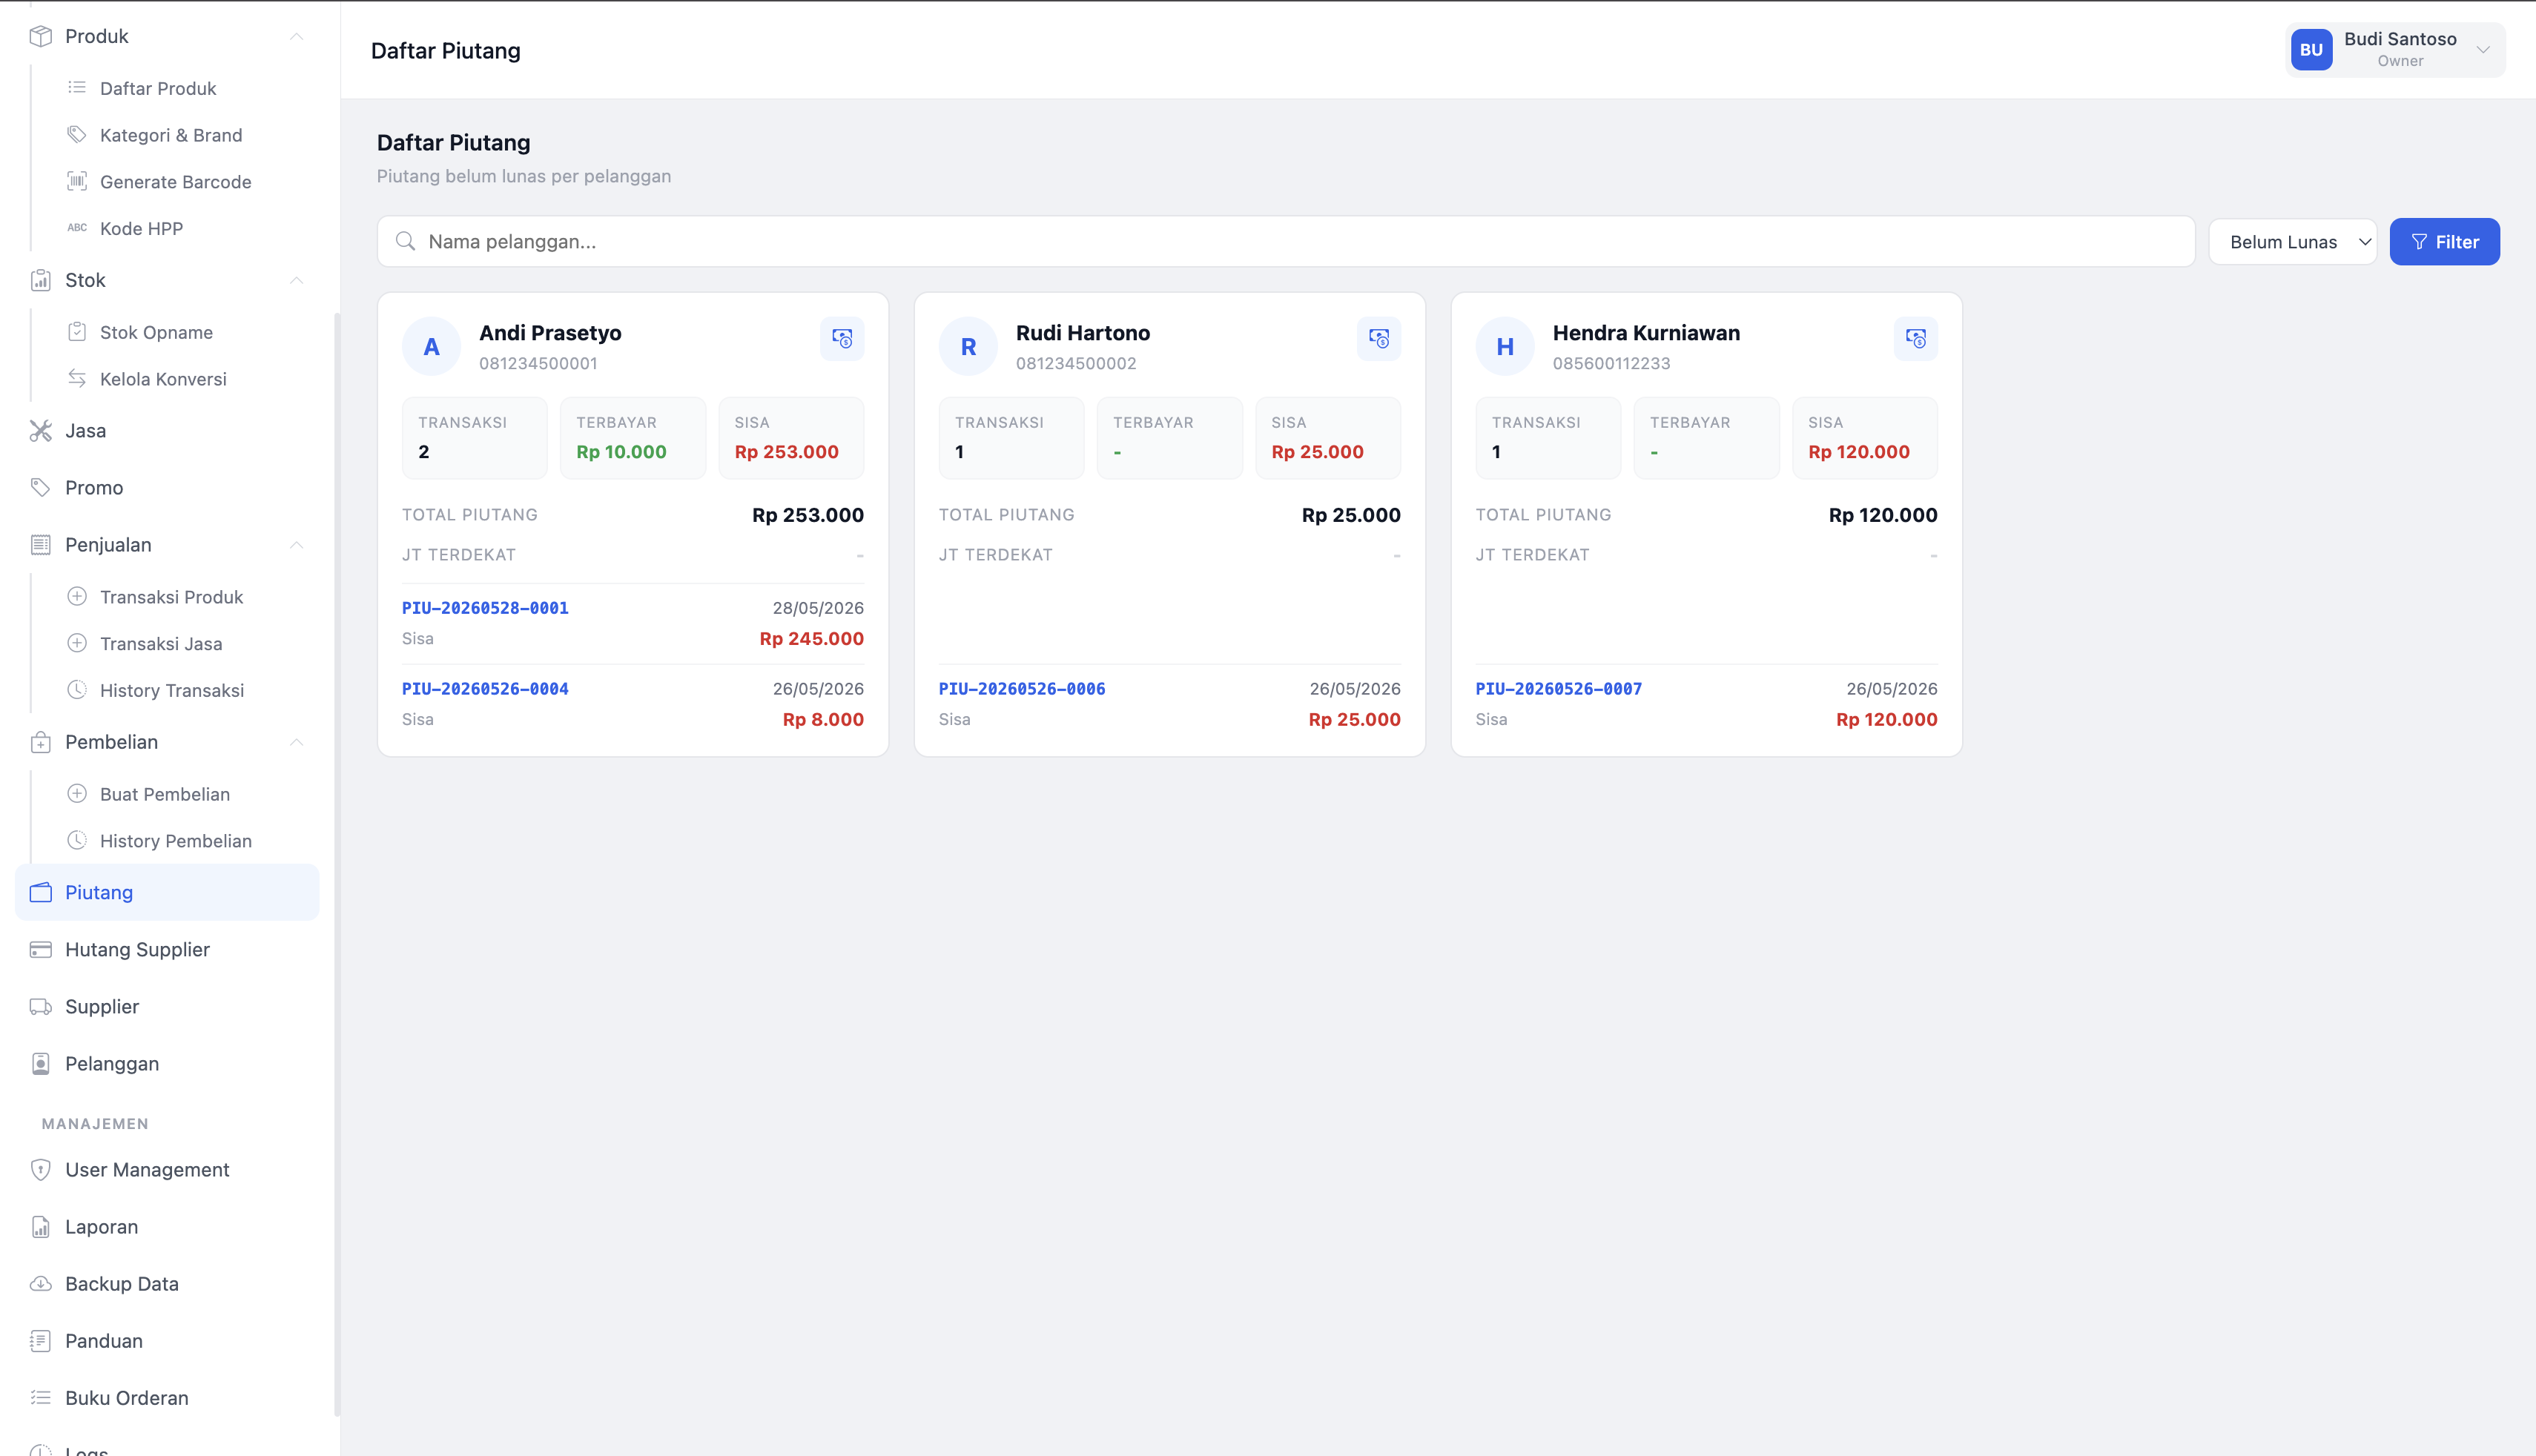Viewport: 2536px width, 1456px height.
Task: Go to Kategori & Brand
Action: pos(171,135)
